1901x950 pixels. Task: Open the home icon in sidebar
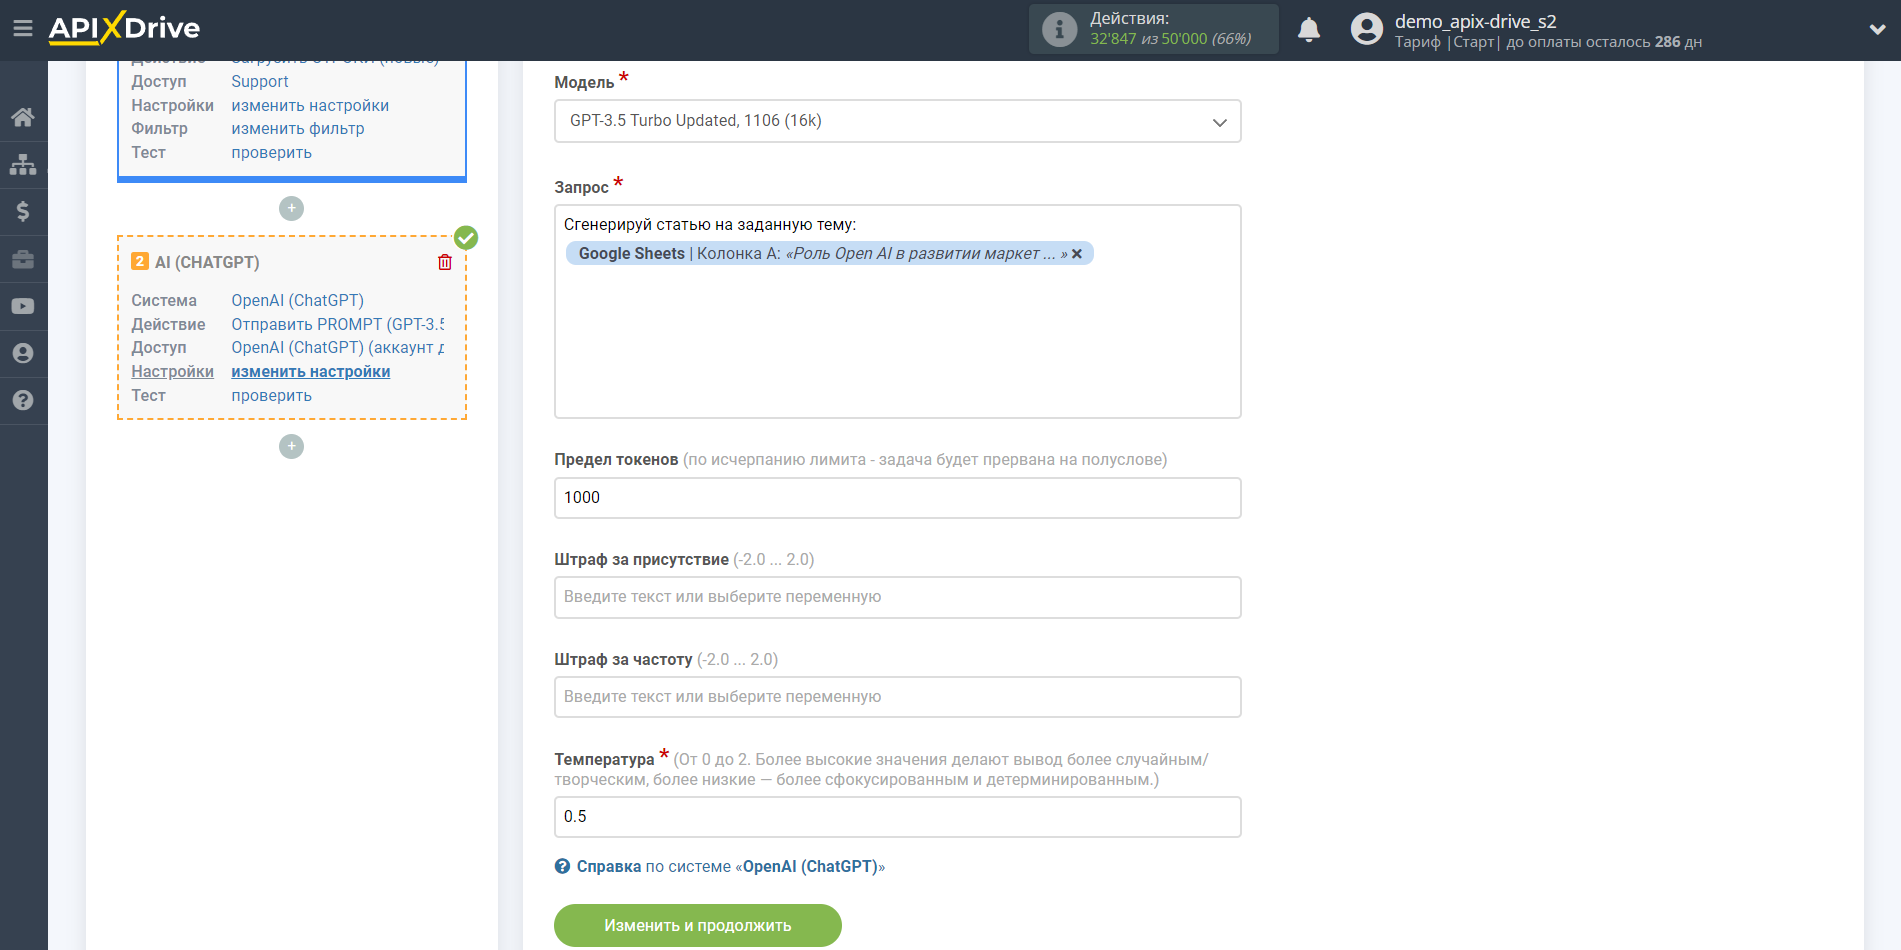23,117
